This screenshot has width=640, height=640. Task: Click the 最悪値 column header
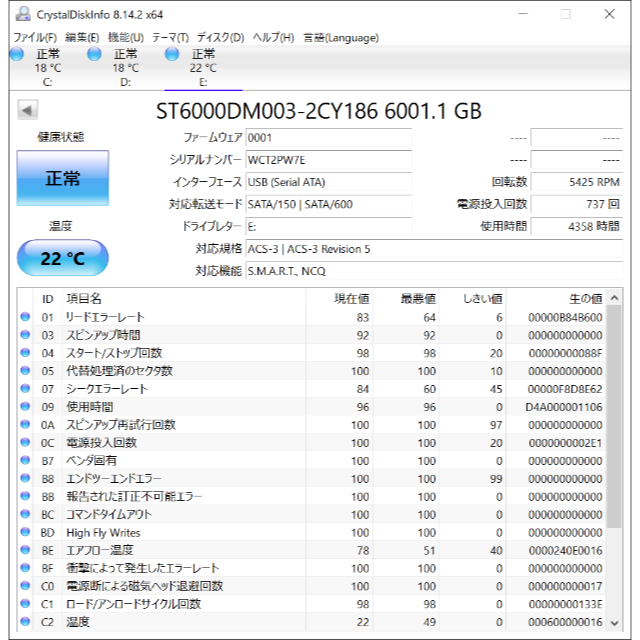pyautogui.click(x=406, y=299)
